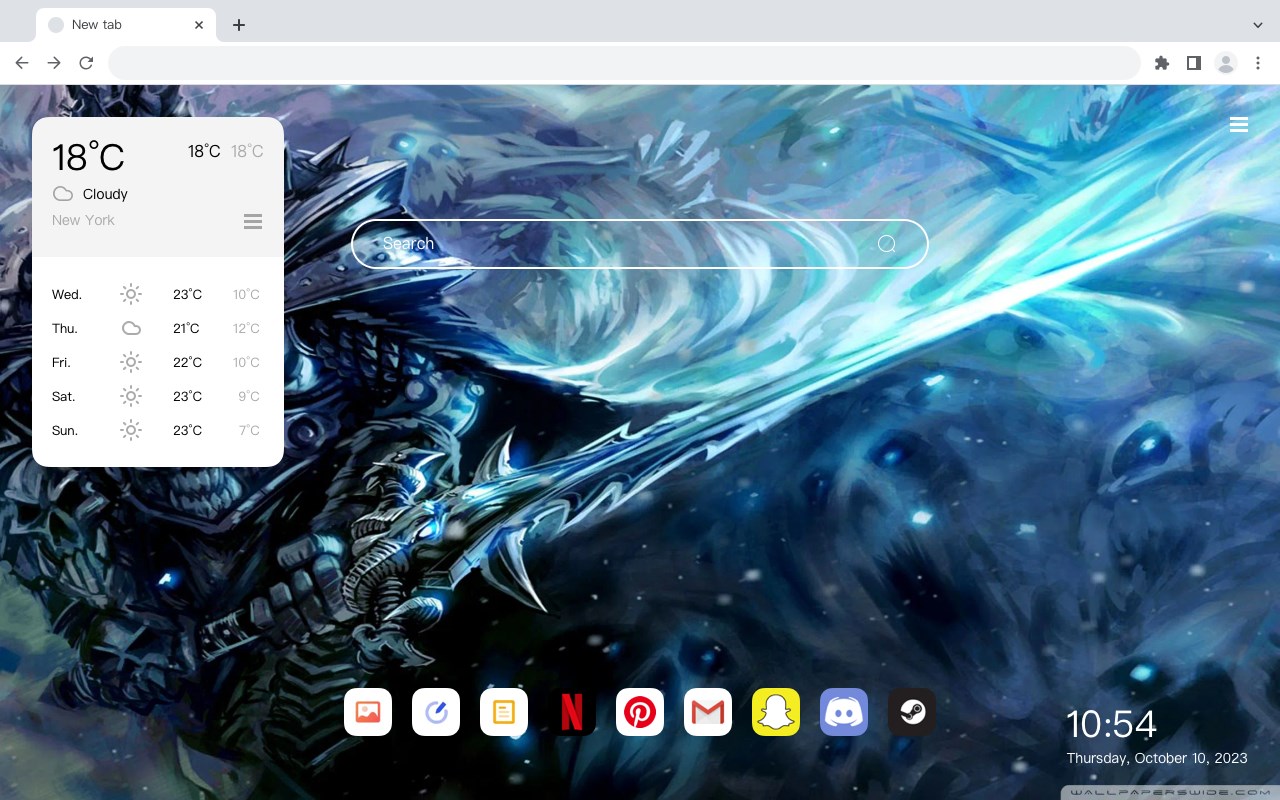1280x800 pixels.
Task: Go back in browser history
Action: coord(22,63)
